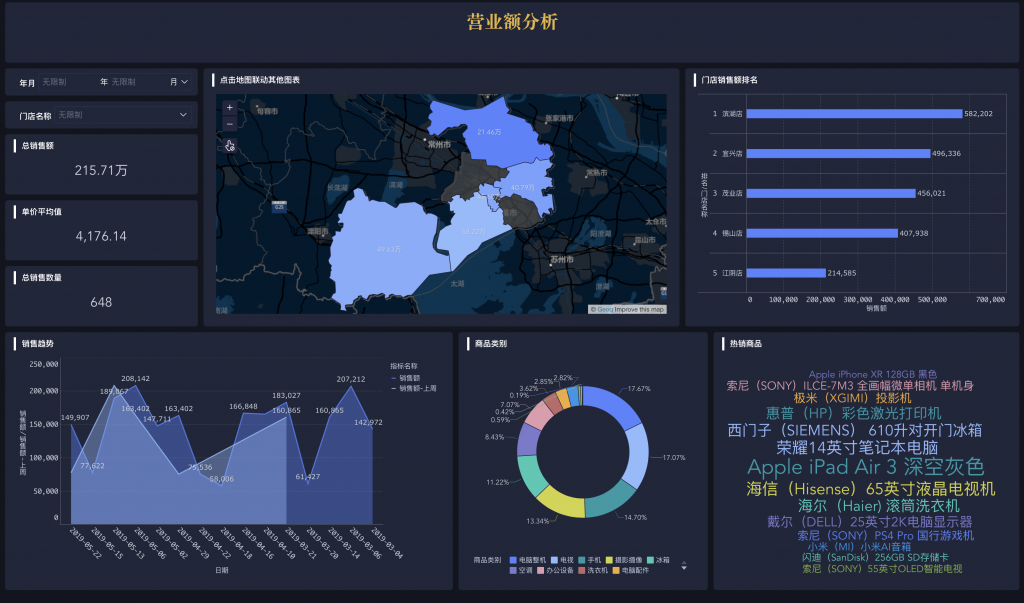Zoom in on the map
Viewport: 1024px width, 603px height.
pos(229,107)
